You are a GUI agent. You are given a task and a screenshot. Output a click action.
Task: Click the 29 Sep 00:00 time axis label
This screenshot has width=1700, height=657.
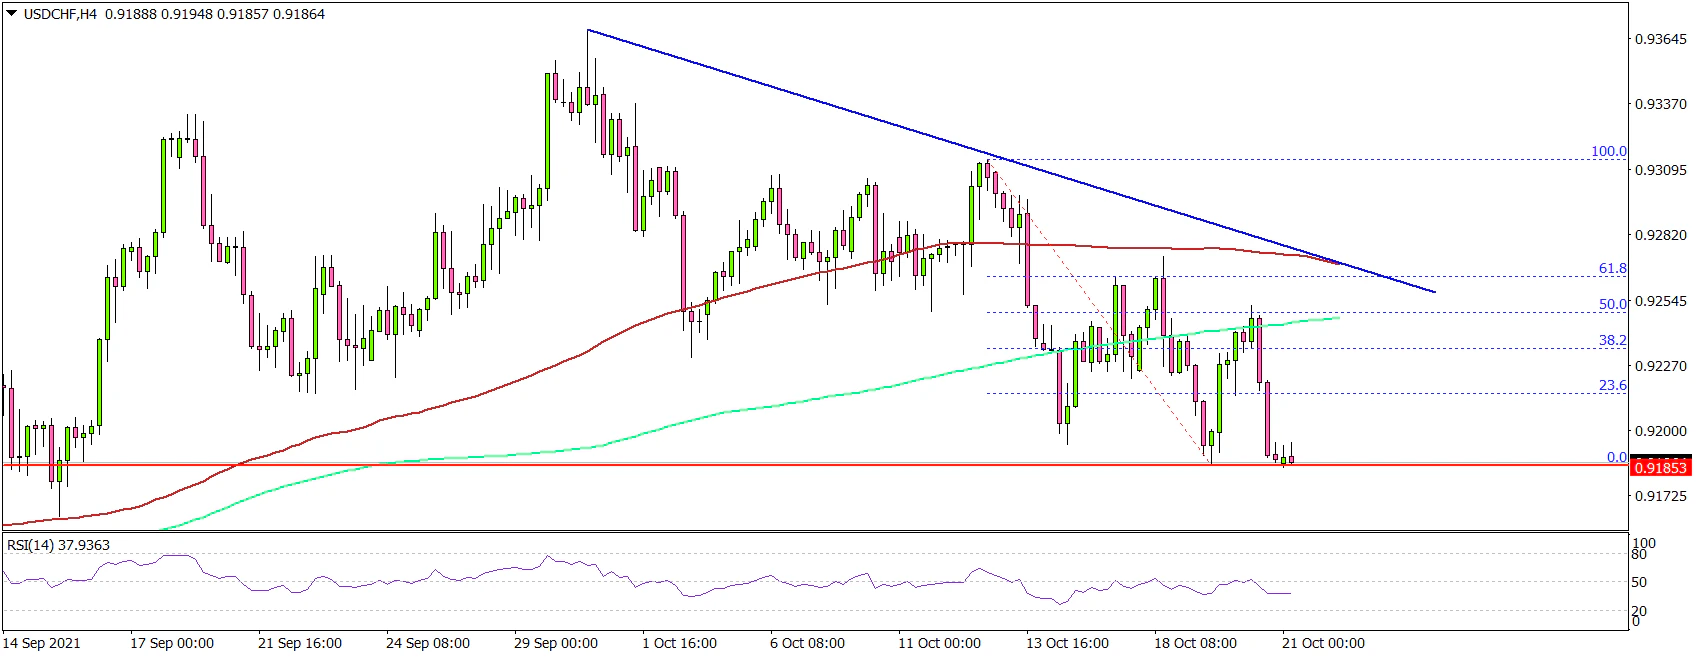556,643
